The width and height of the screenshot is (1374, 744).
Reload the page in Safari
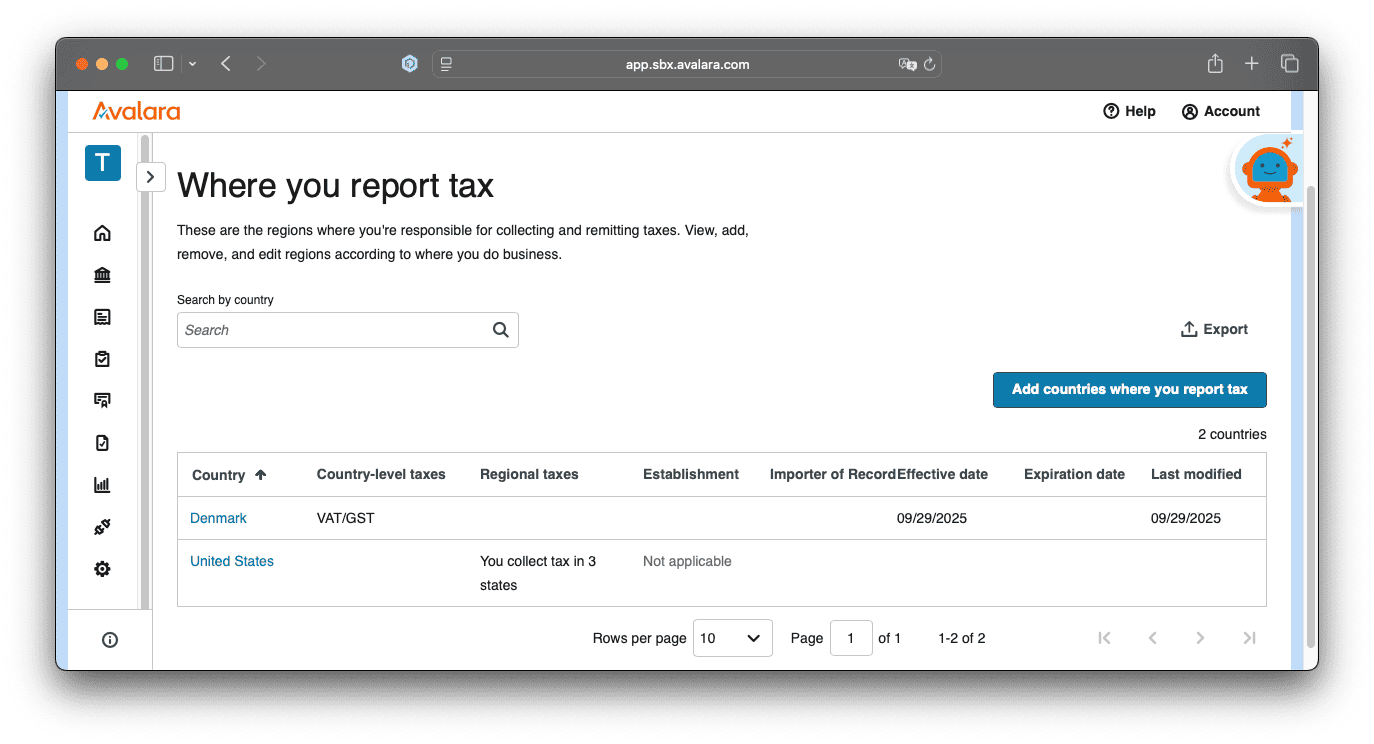coord(929,64)
